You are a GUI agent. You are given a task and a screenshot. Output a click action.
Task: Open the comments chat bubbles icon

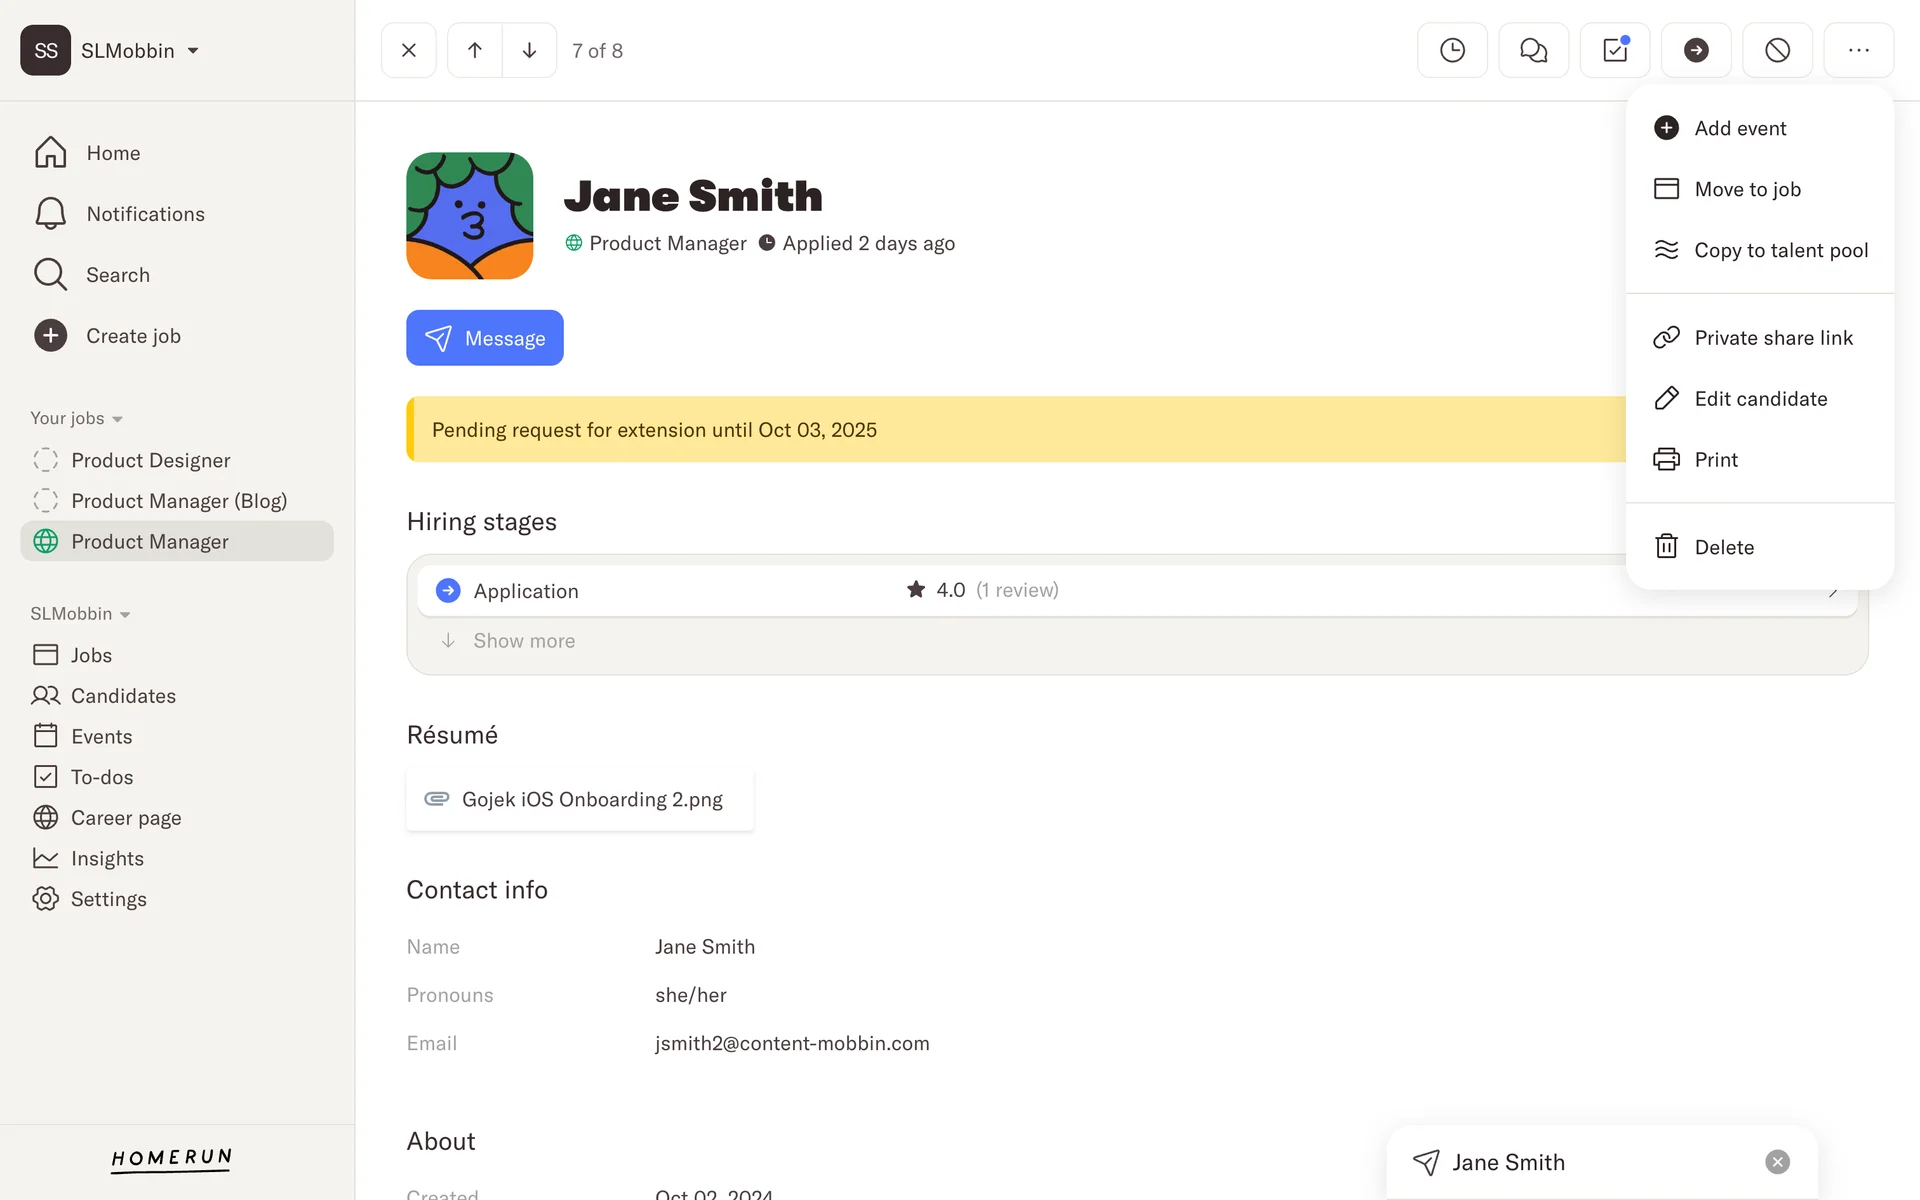(x=1533, y=50)
